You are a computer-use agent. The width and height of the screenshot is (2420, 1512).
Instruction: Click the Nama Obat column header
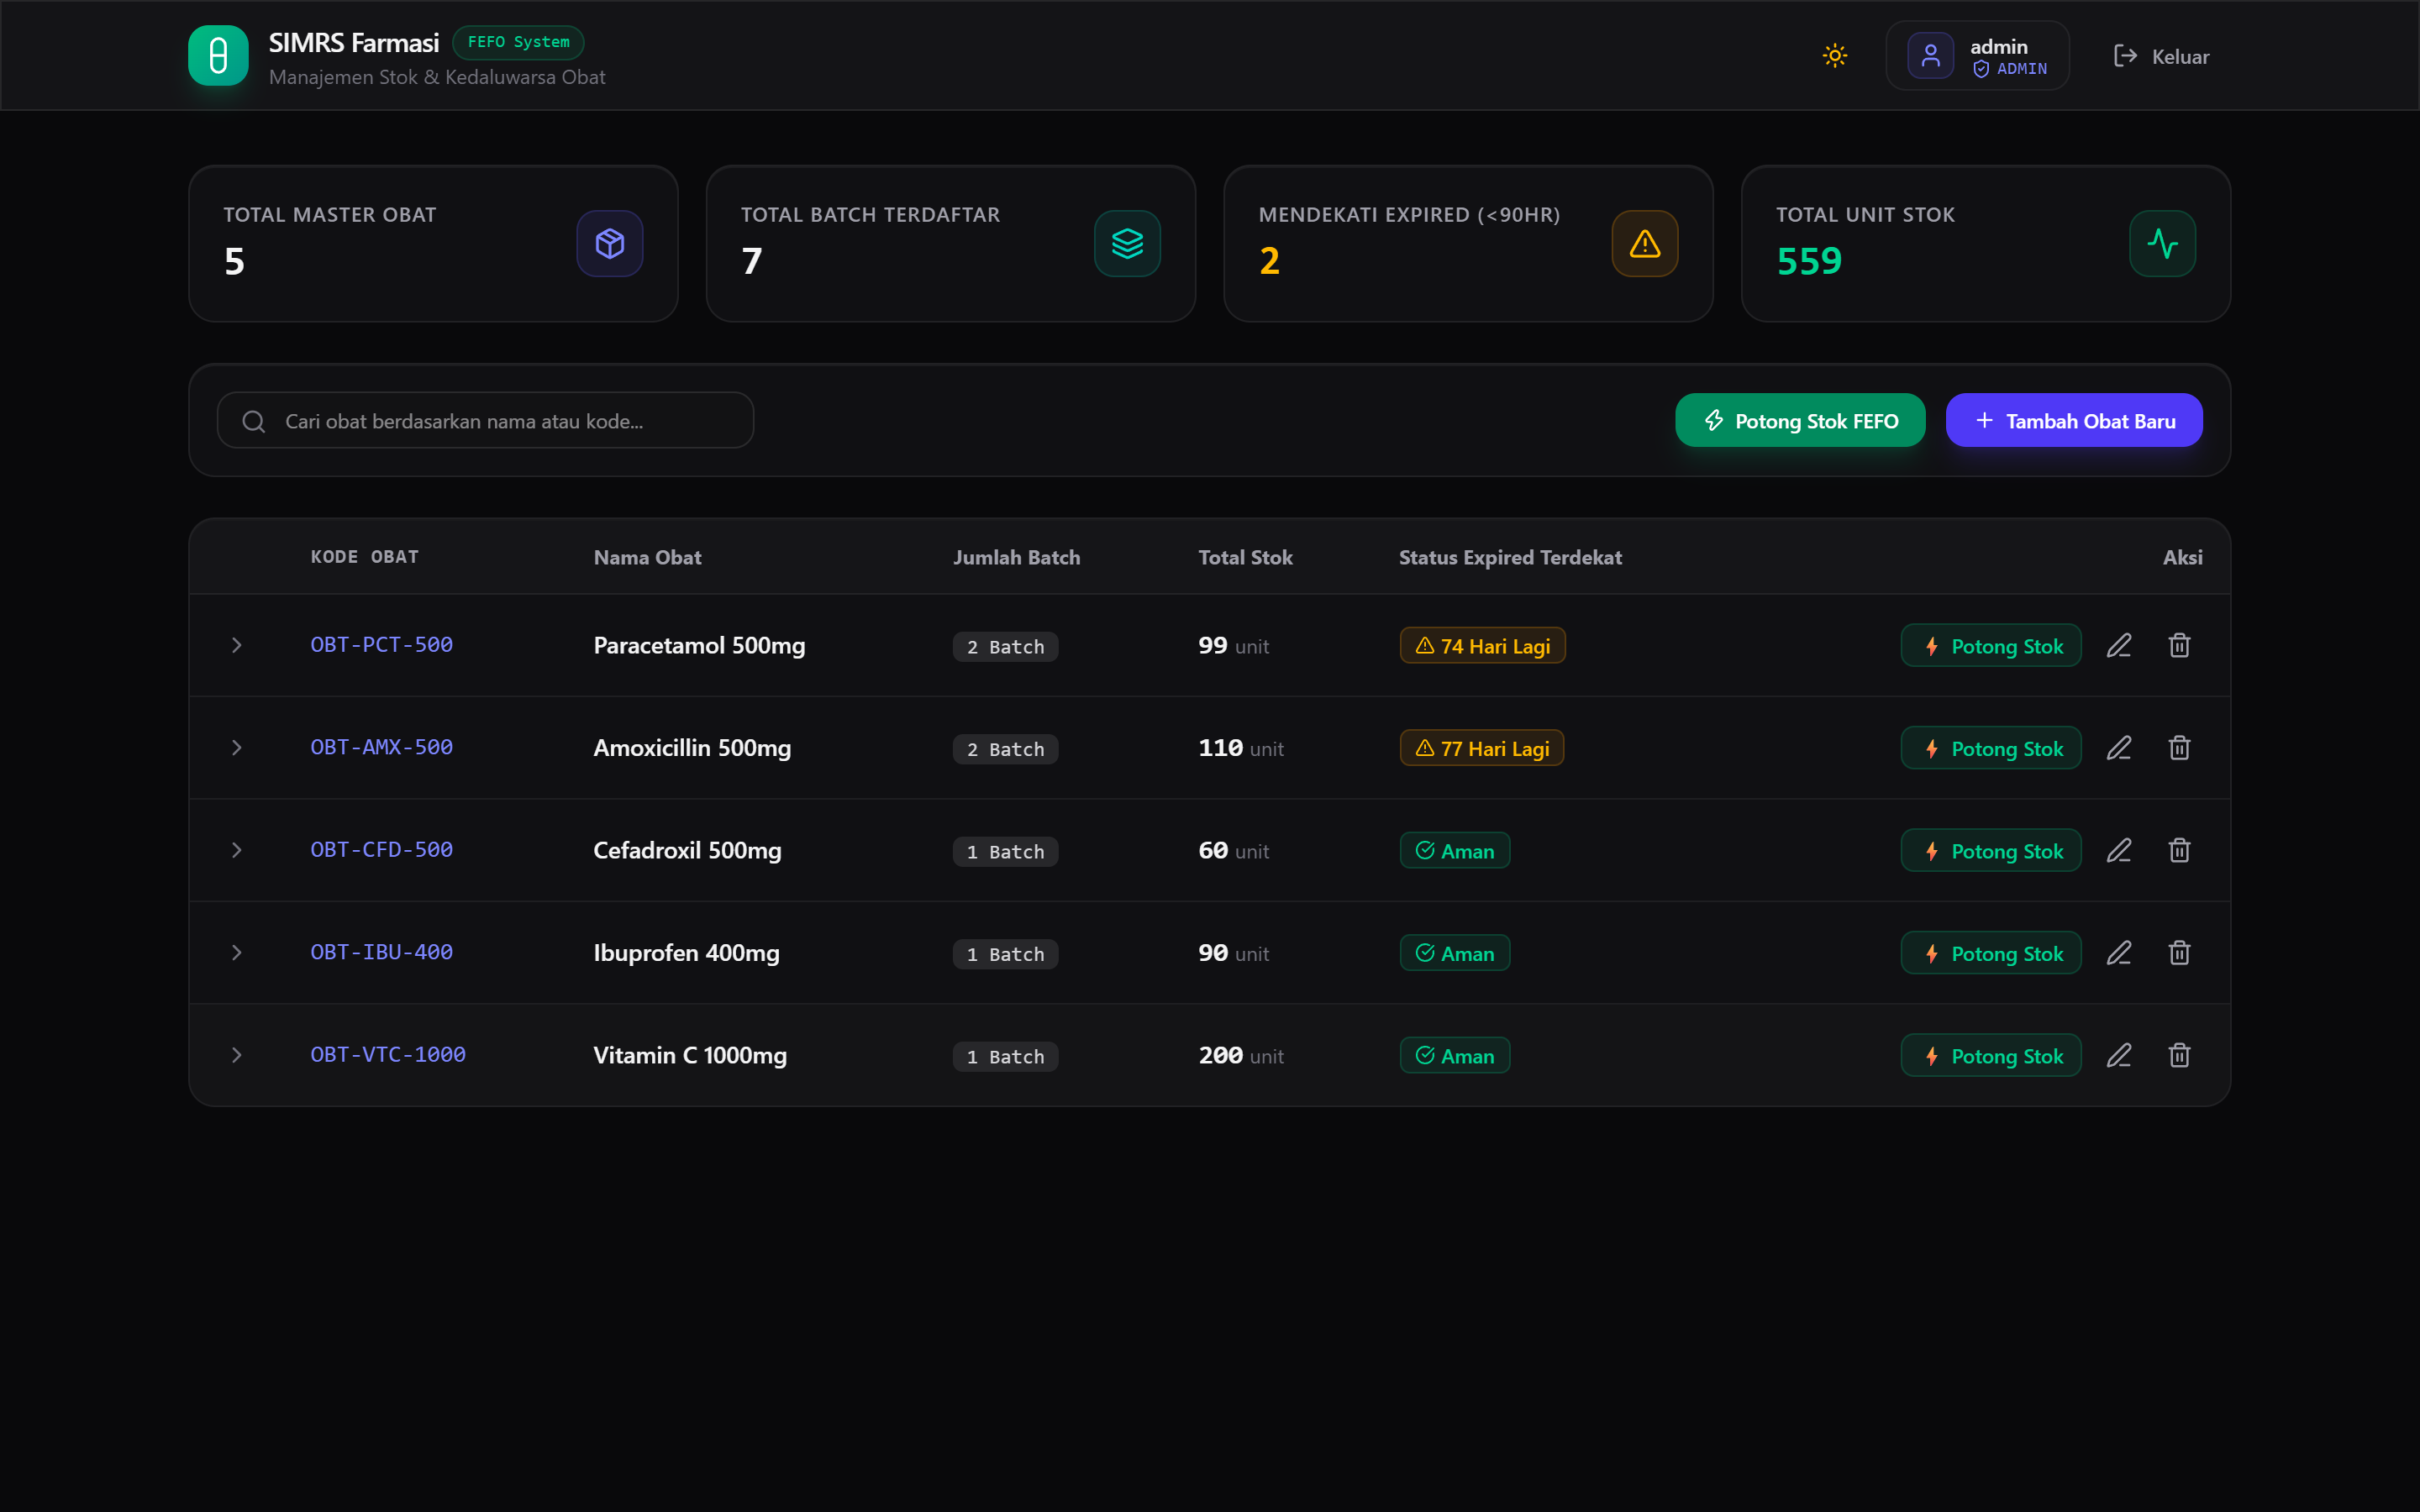647,557
